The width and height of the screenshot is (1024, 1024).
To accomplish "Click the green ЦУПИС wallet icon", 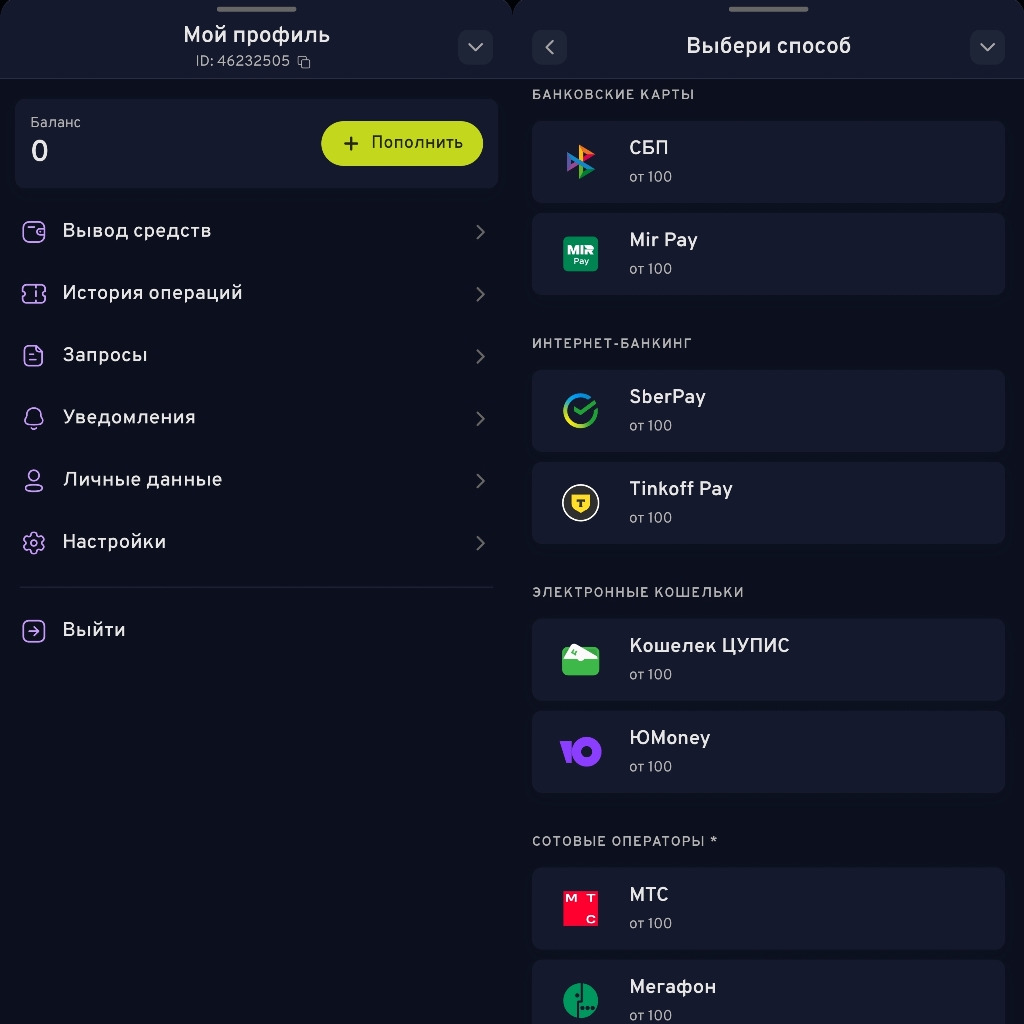I will (x=581, y=660).
